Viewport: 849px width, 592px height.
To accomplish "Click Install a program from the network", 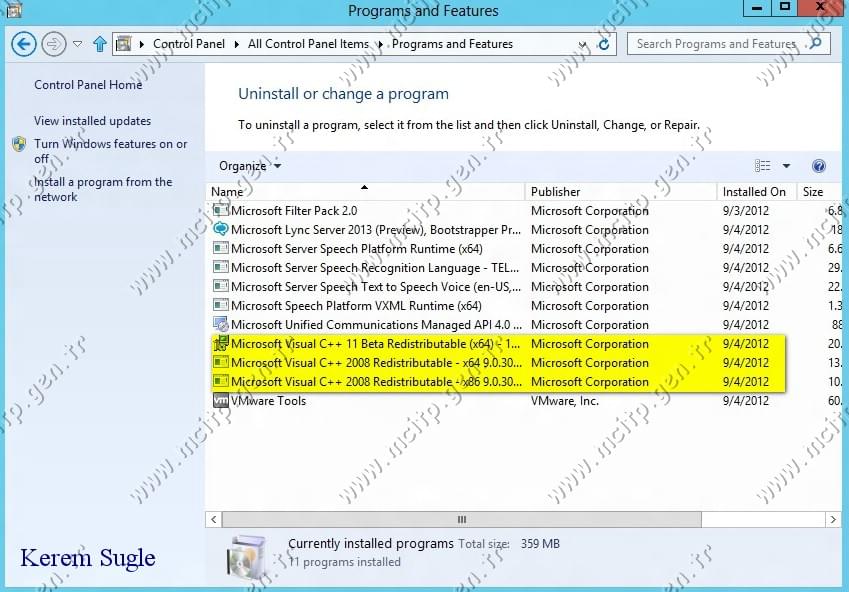I will pos(103,189).
